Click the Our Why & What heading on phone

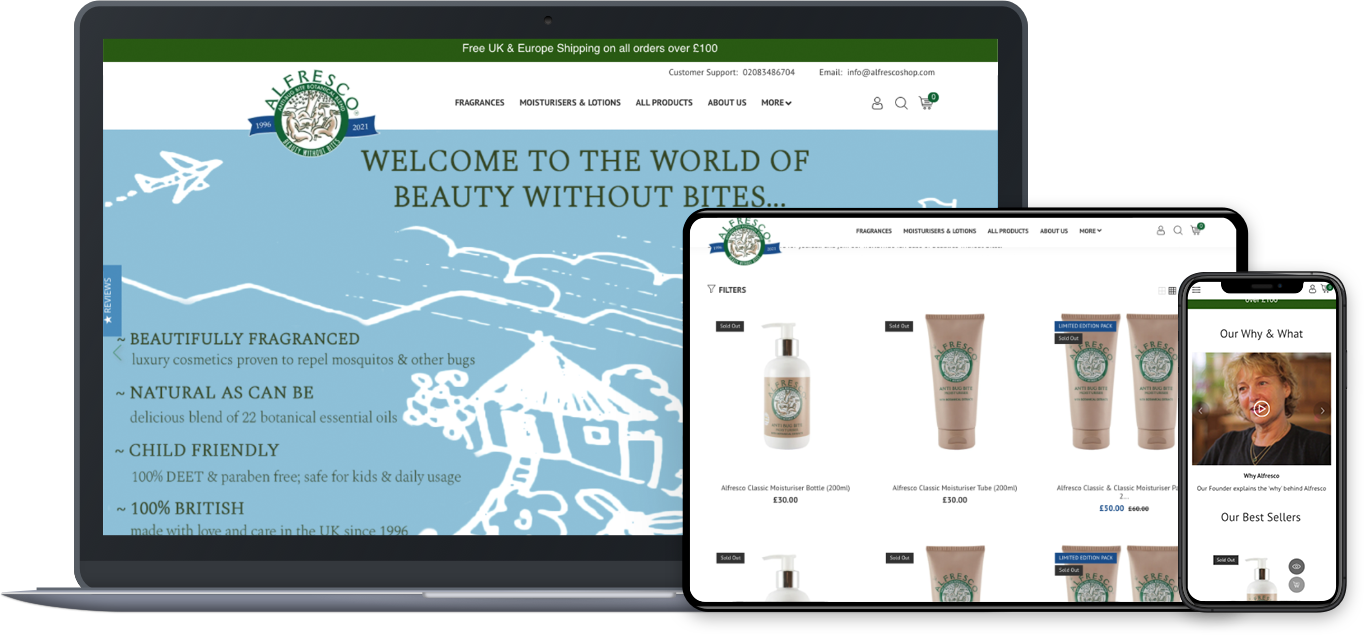click(x=1261, y=334)
